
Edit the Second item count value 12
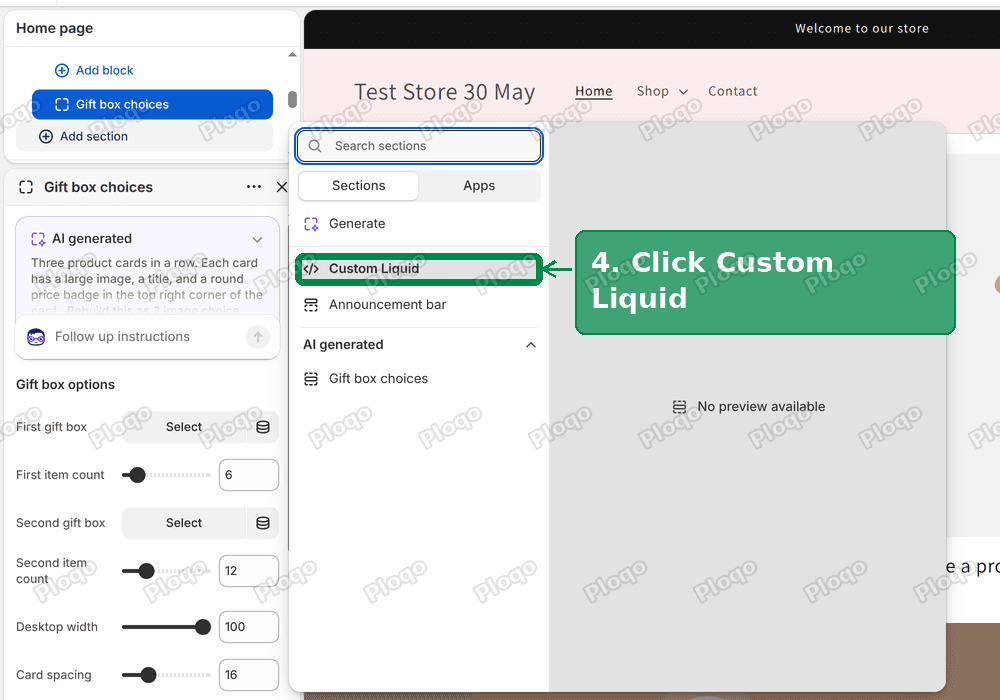[249, 571]
